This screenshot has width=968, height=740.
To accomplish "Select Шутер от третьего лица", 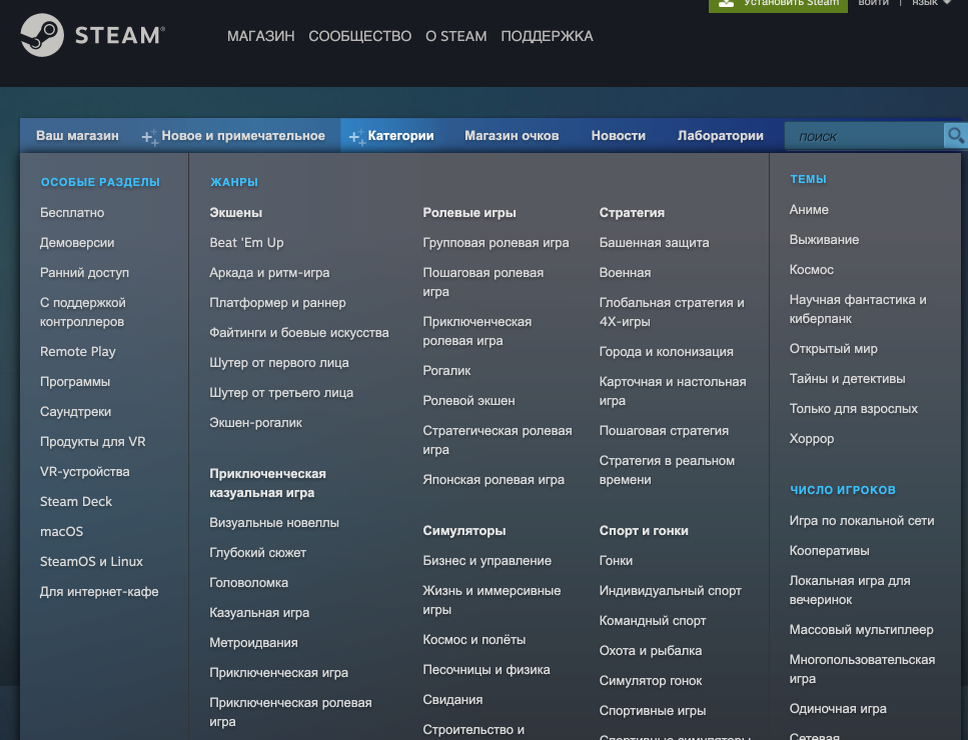I will click(x=281, y=393).
